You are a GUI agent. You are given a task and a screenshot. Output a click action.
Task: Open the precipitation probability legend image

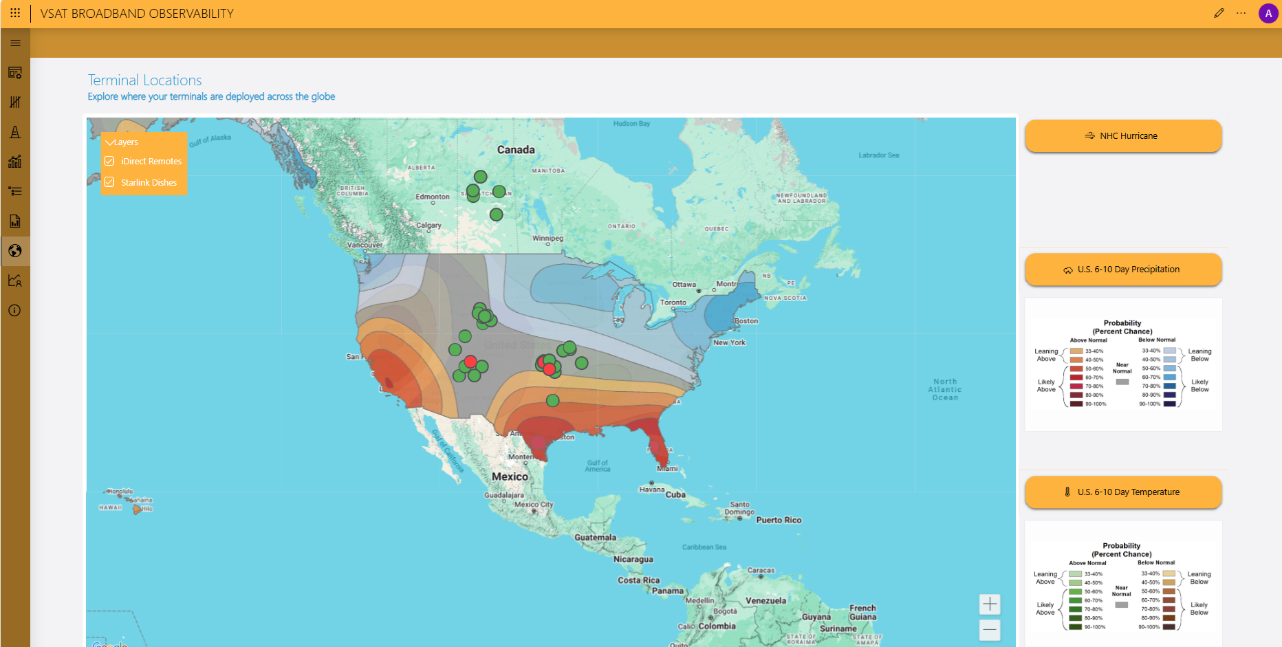(1123, 364)
